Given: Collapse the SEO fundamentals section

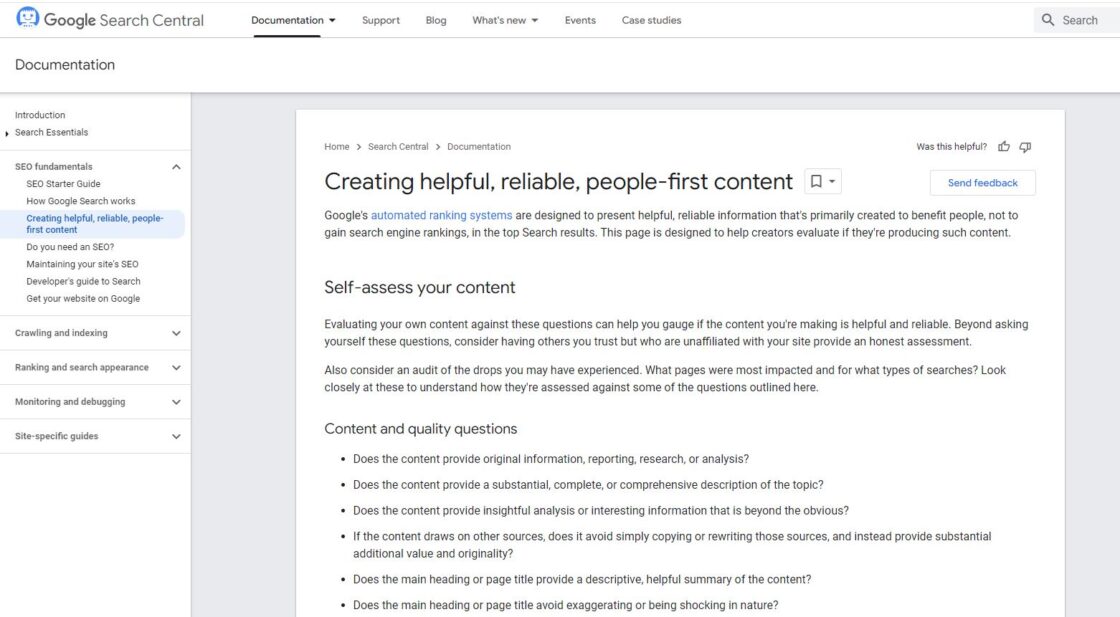Looking at the screenshot, I should tap(176, 166).
